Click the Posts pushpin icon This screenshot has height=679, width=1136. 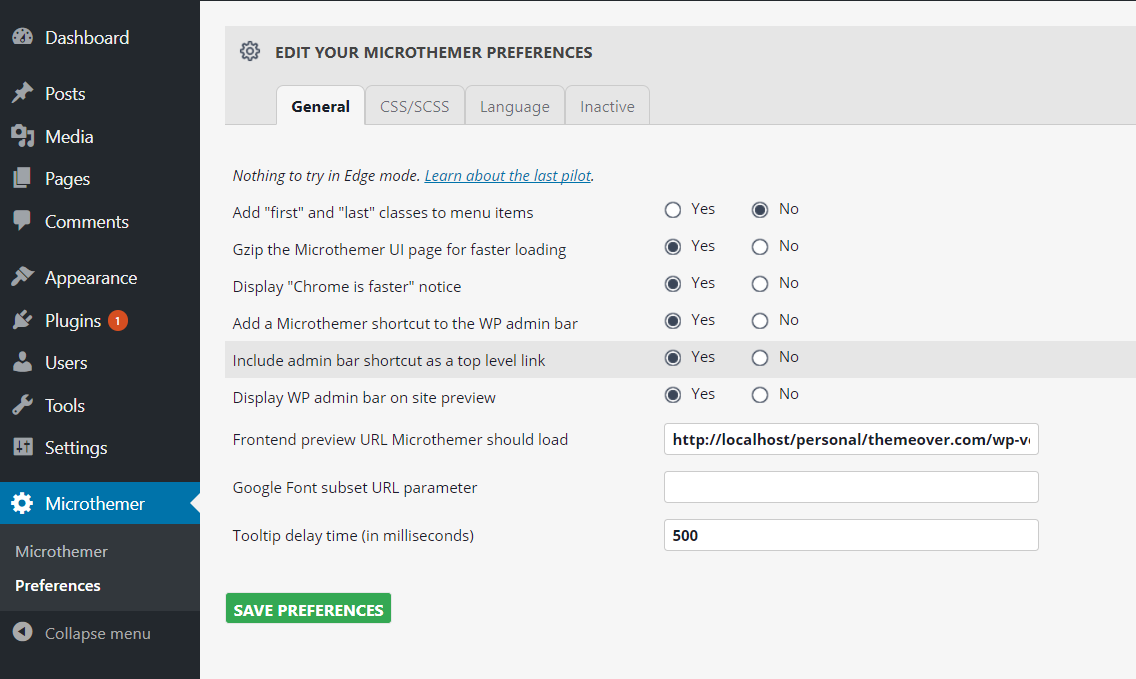pos(22,93)
